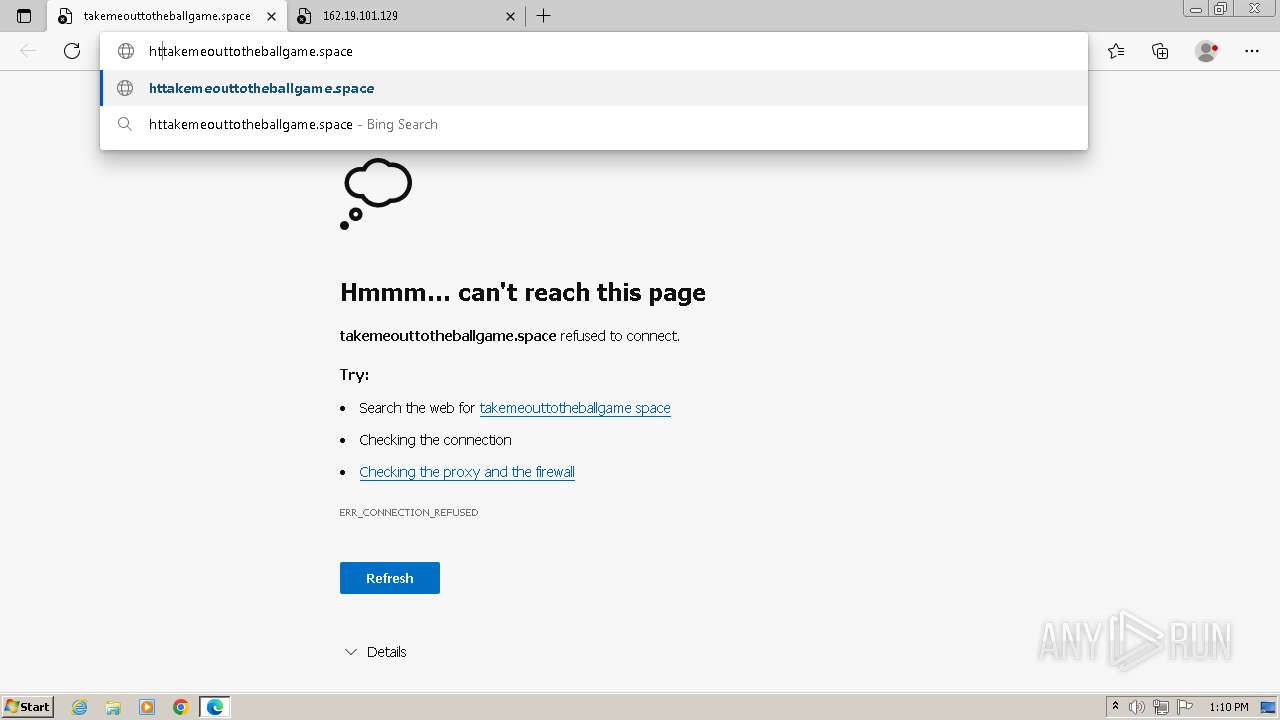Open the user profile avatar
Viewport: 1280px width, 720px height.
pyautogui.click(x=1207, y=51)
